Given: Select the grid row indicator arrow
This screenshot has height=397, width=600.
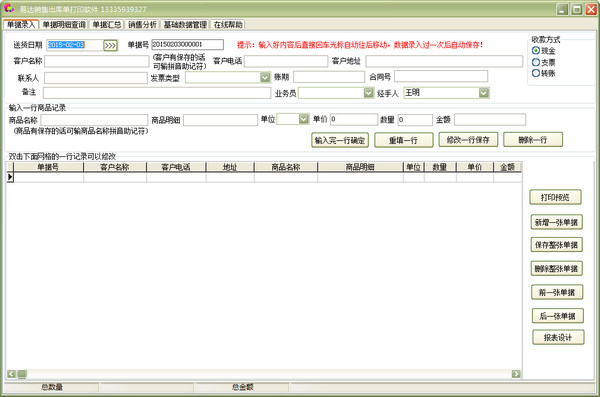Looking at the screenshot, I should pos(10,177).
